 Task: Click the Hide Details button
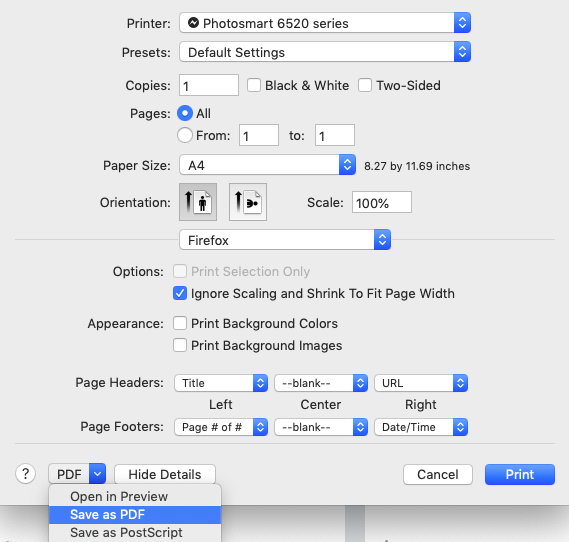[x=165, y=475]
